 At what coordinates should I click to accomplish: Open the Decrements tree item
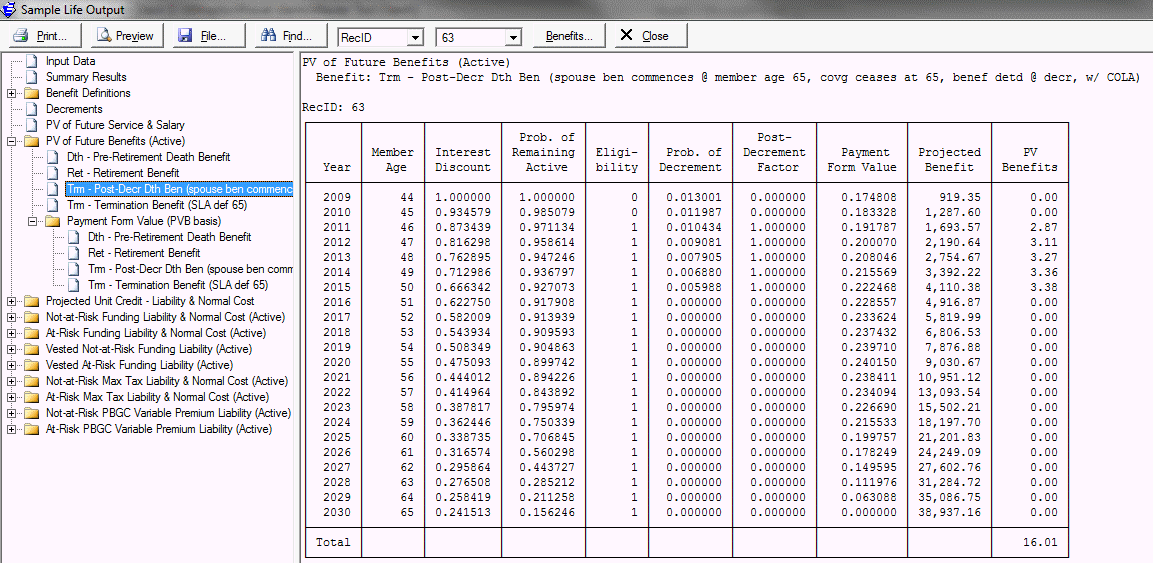pyautogui.click(x=74, y=109)
